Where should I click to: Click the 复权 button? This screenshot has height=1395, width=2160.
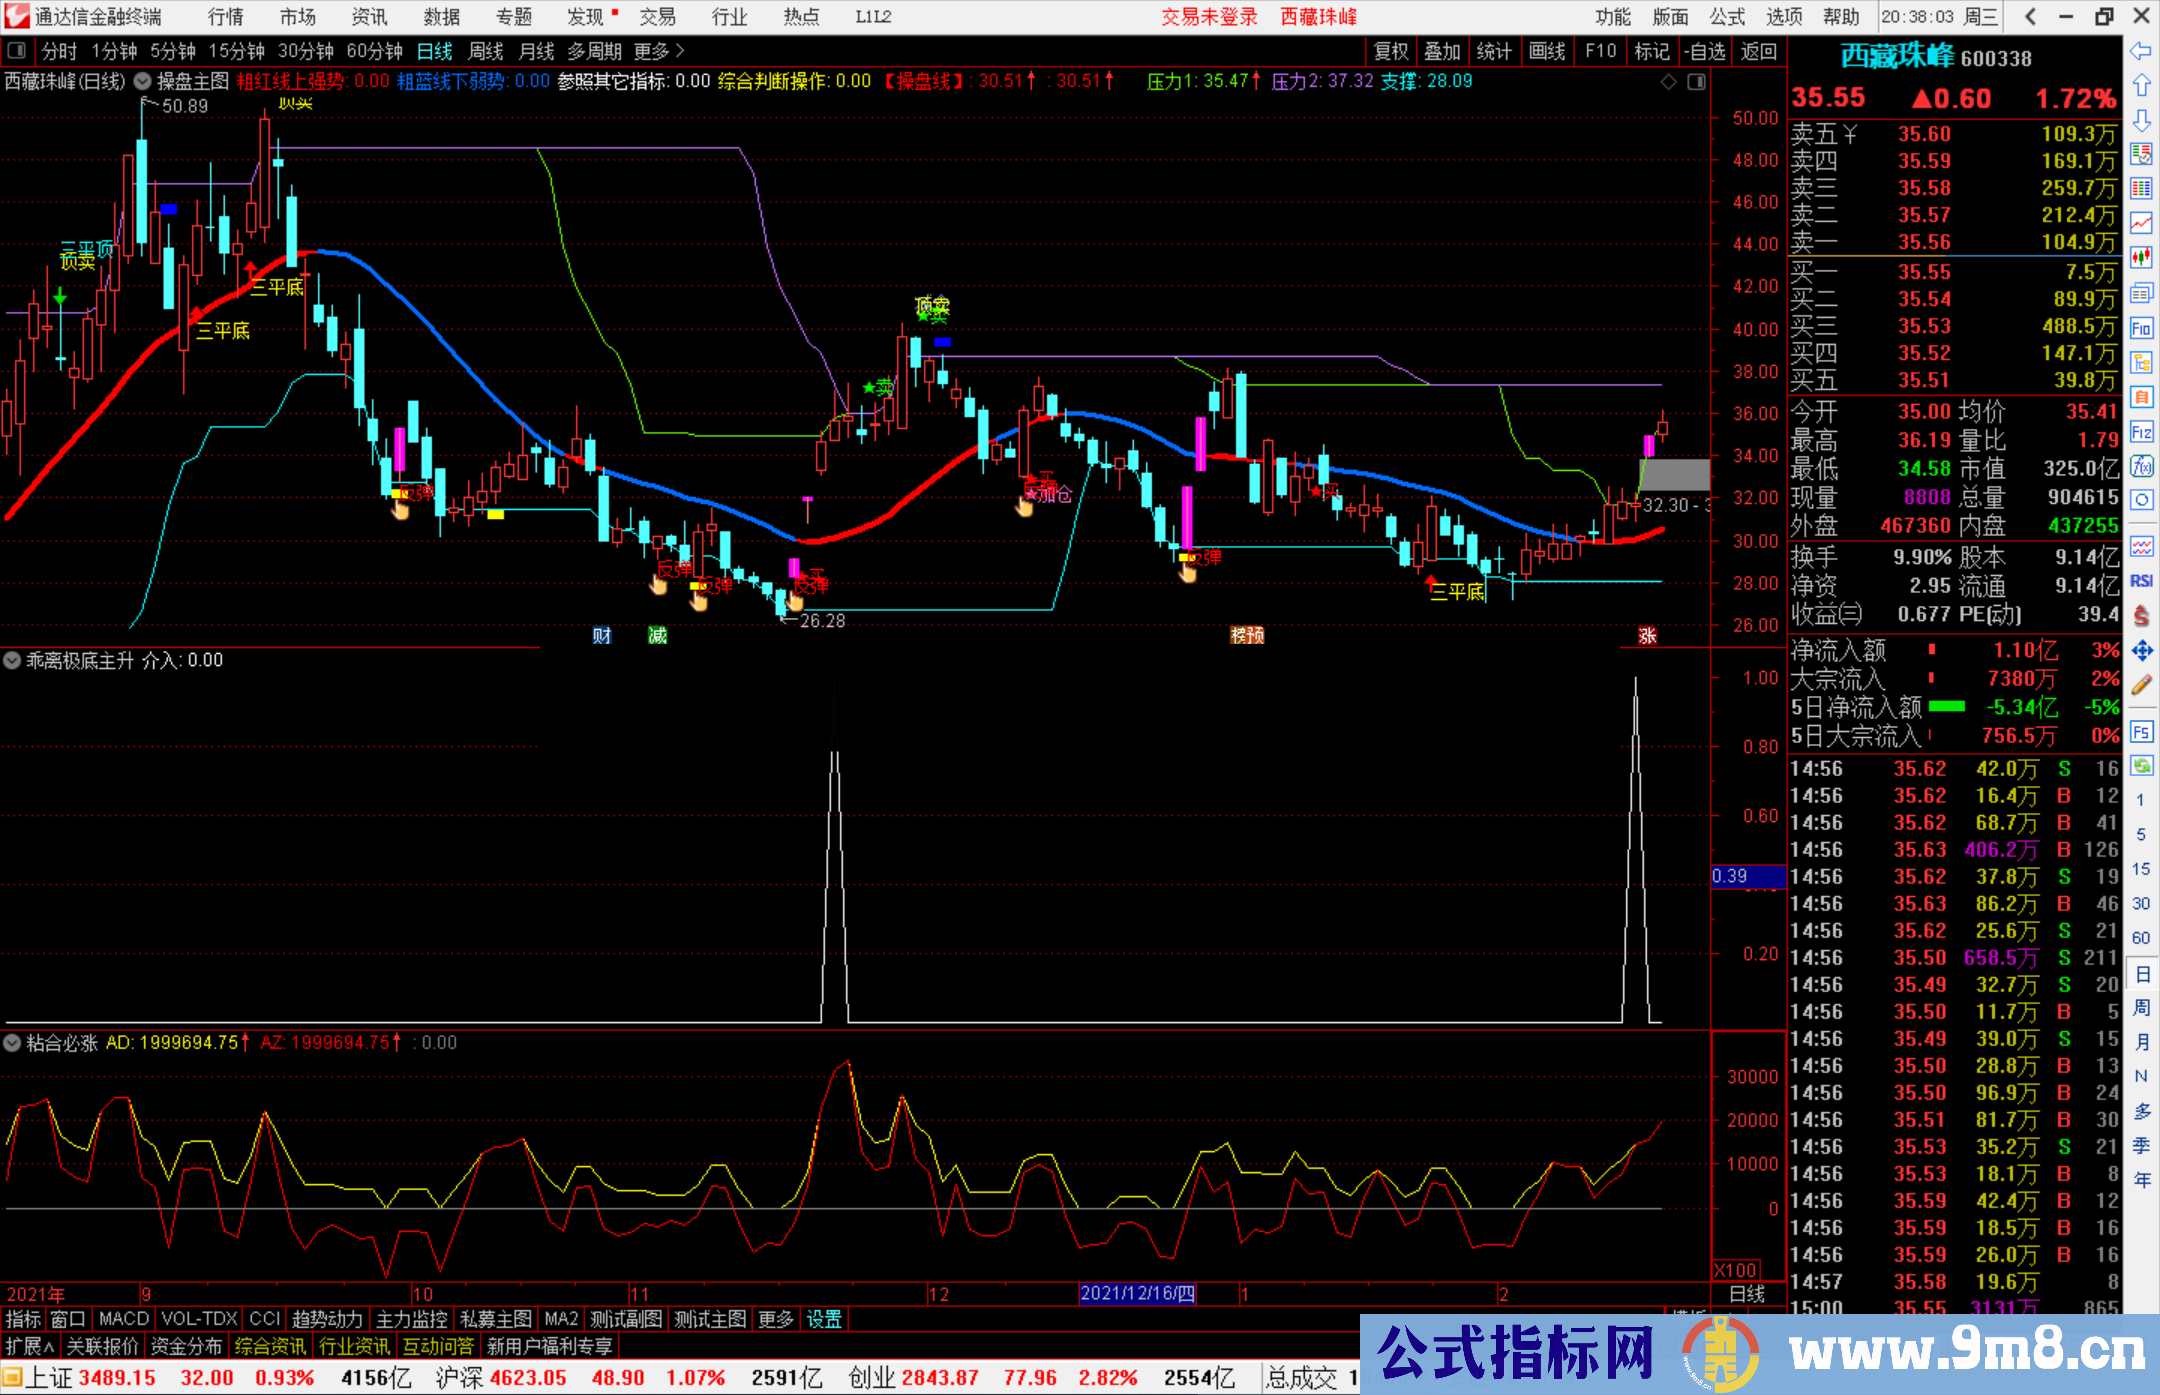click(1390, 51)
